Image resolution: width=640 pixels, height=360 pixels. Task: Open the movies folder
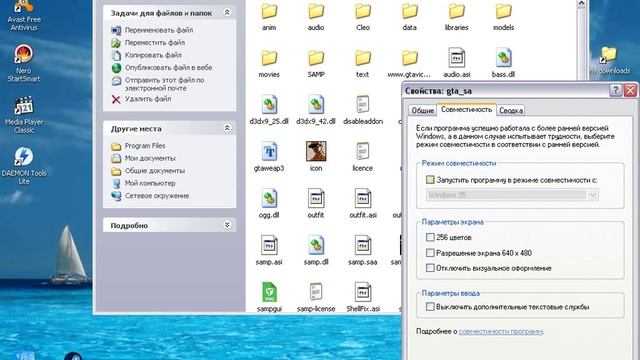[x=269, y=64]
